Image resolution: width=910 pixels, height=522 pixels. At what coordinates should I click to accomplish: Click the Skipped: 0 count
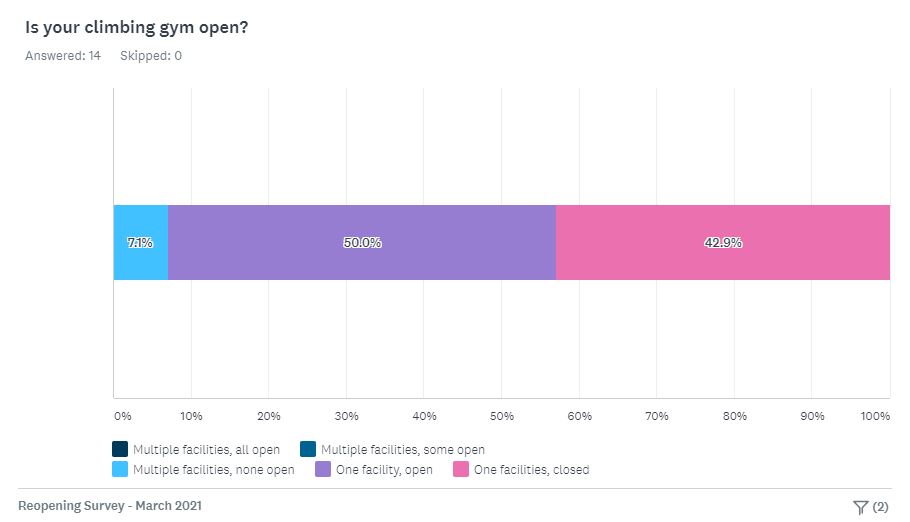151,56
